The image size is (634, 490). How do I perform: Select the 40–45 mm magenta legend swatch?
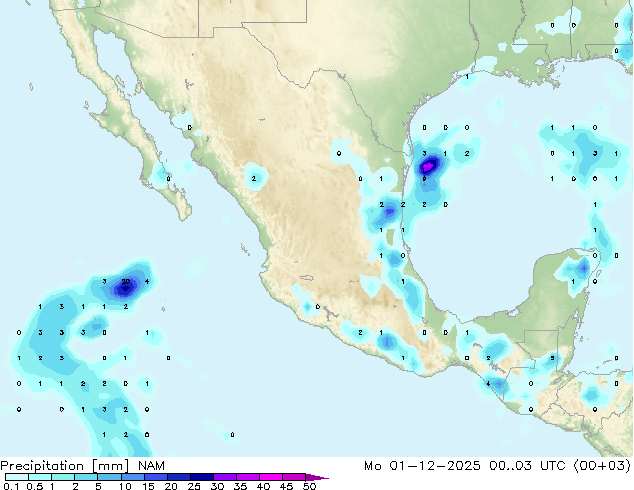pyautogui.click(x=271, y=477)
